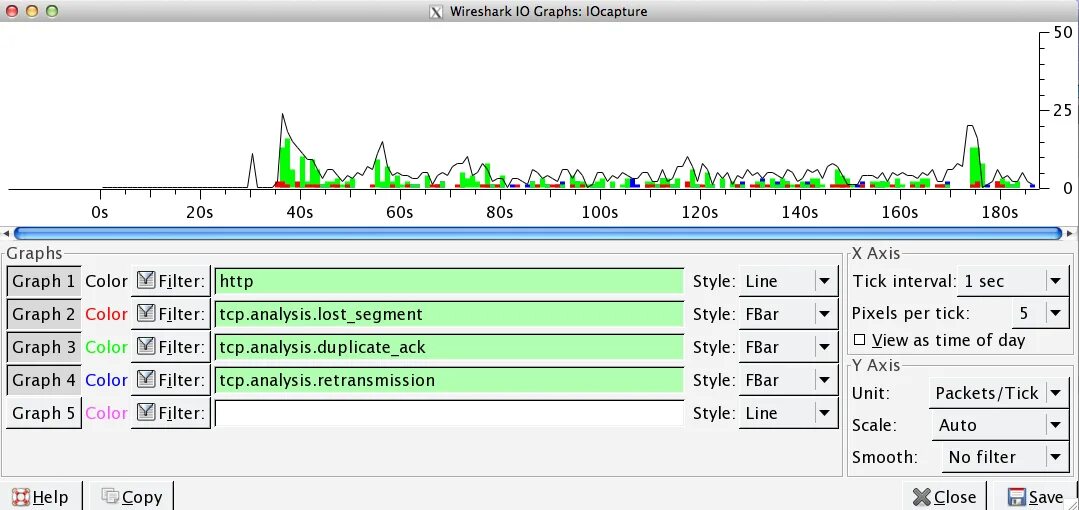Enable the Graph 5 button
This screenshot has width=1079, height=510.
44,414
